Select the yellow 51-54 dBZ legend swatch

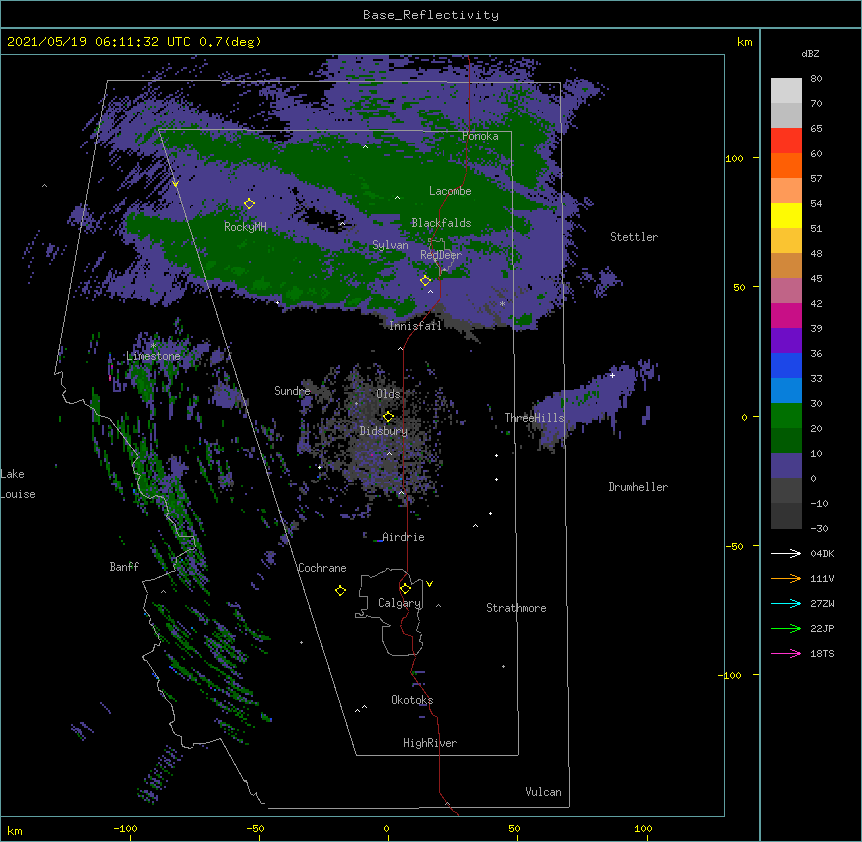coord(786,215)
